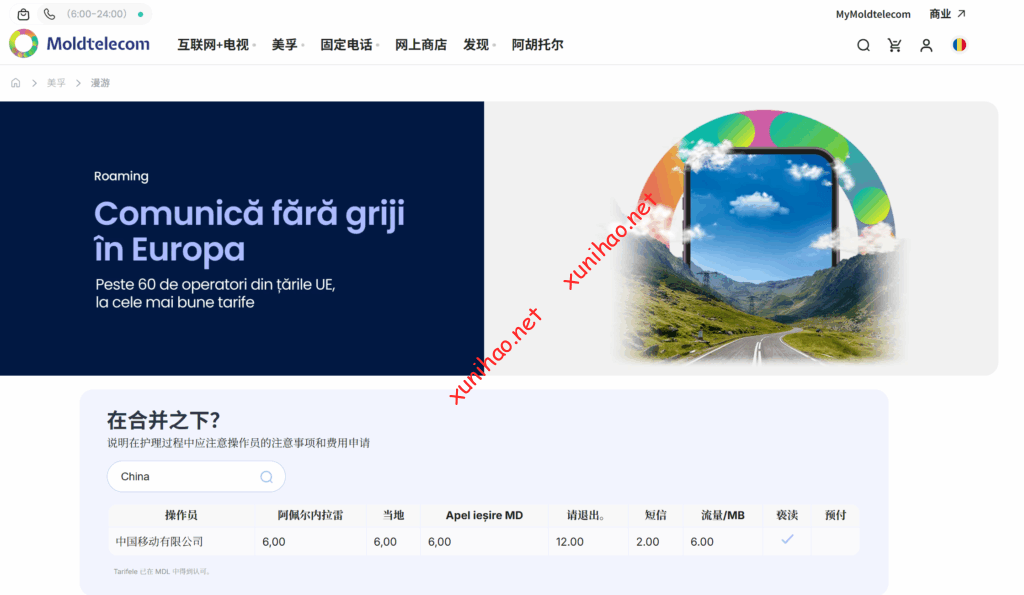Open the shopping cart
The image size is (1024, 595).
click(x=894, y=45)
